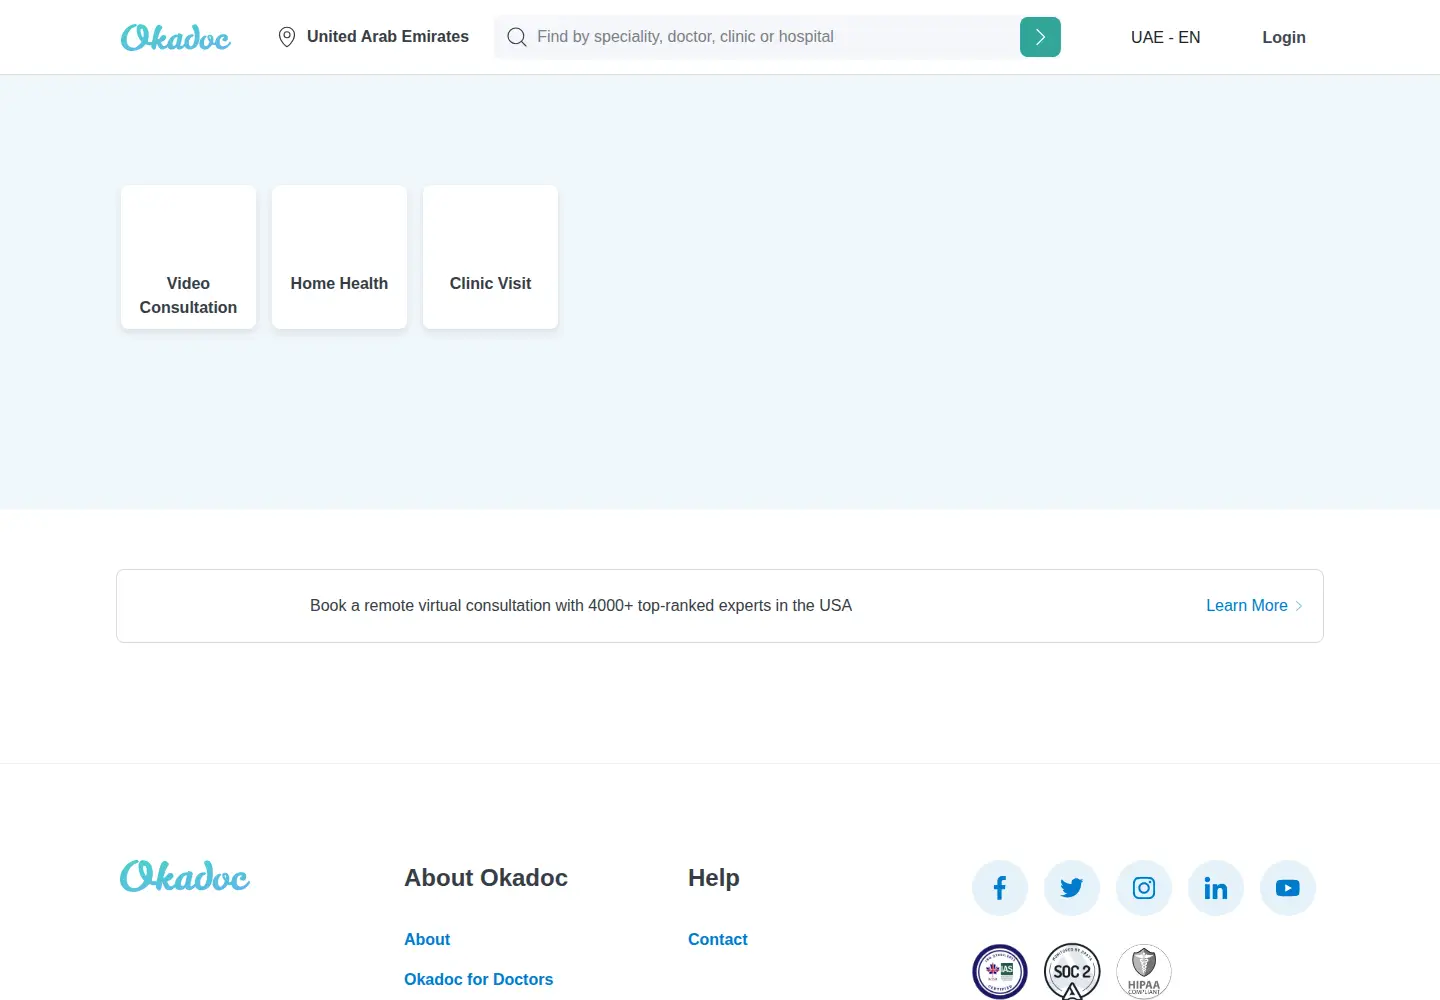Click the Okadoc logo in header
Image resolution: width=1440 pixels, height=1000 pixels.
(176, 37)
